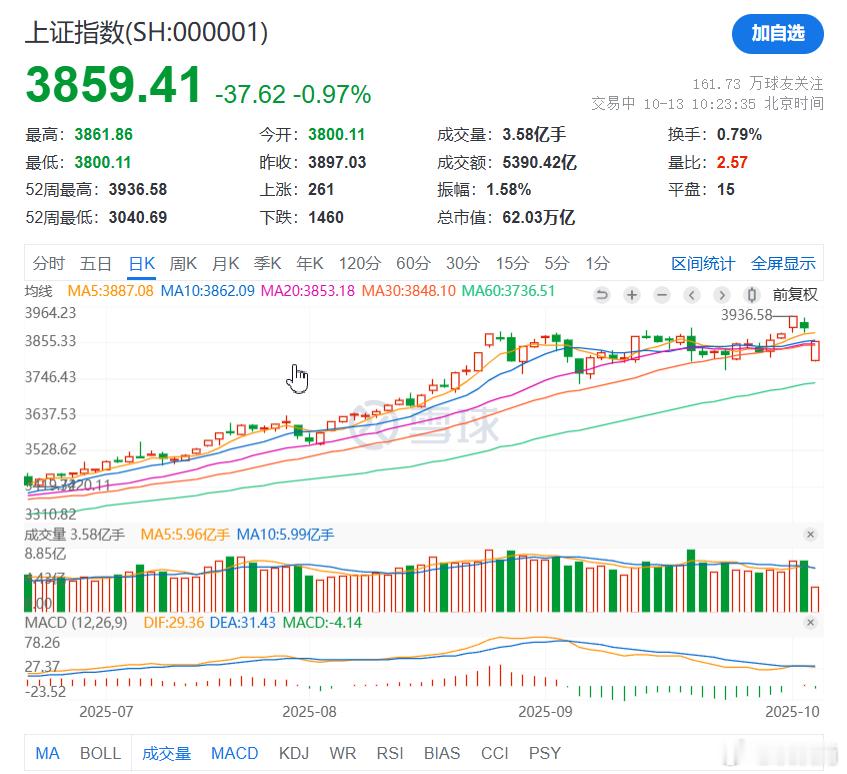Image resolution: width=847 pixels, height=774 pixels.
Task: Zoom in the K-line chart with plus icon
Action: point(631,295)
